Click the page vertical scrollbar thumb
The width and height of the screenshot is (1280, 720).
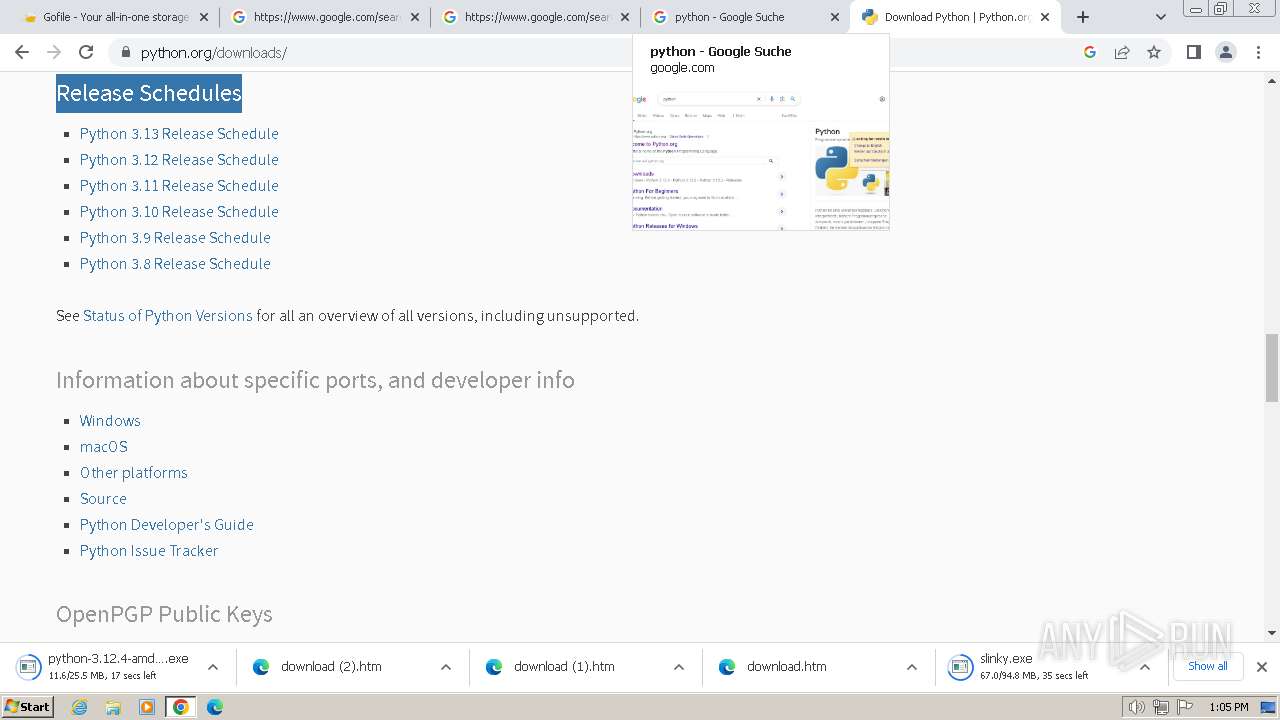1272,367
